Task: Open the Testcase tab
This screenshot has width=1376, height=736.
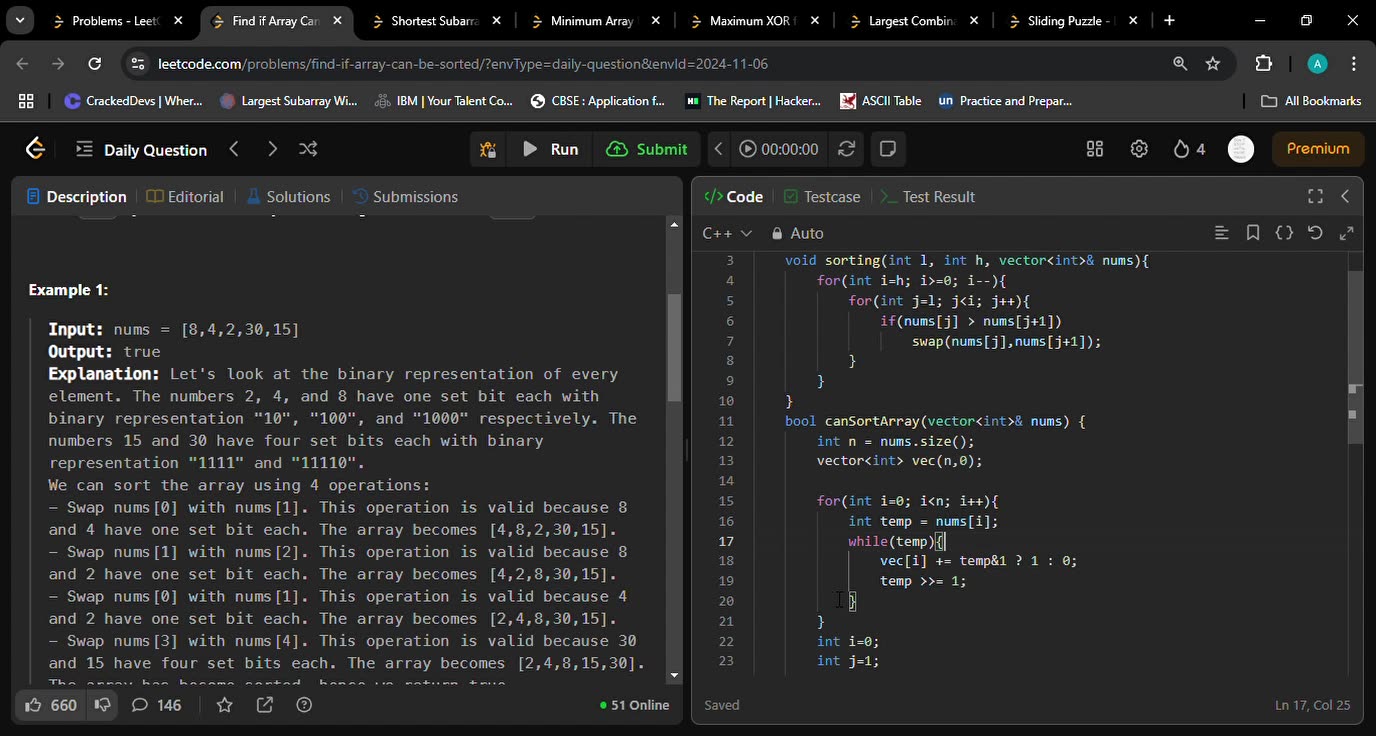Action: click(822, 197)
